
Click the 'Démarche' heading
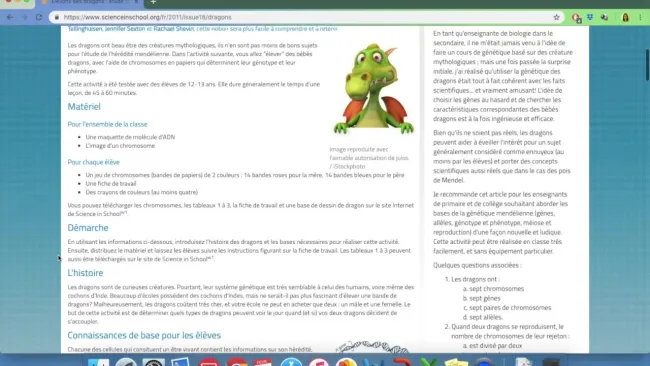coord(88,228)
